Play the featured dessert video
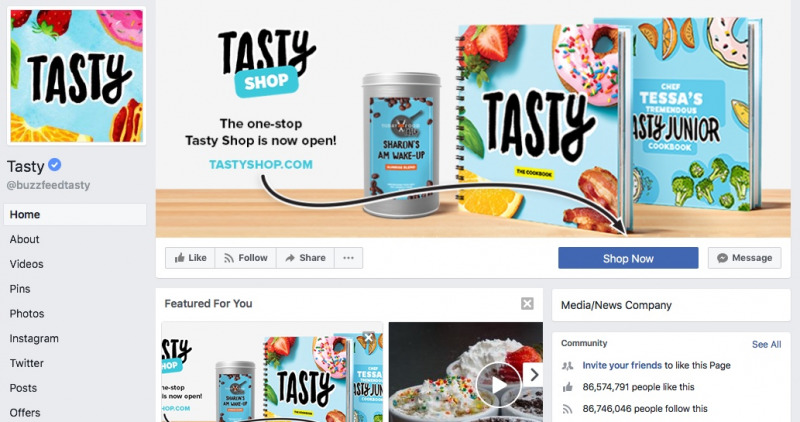This screenshot has height=422, width=800. point(498,385)
